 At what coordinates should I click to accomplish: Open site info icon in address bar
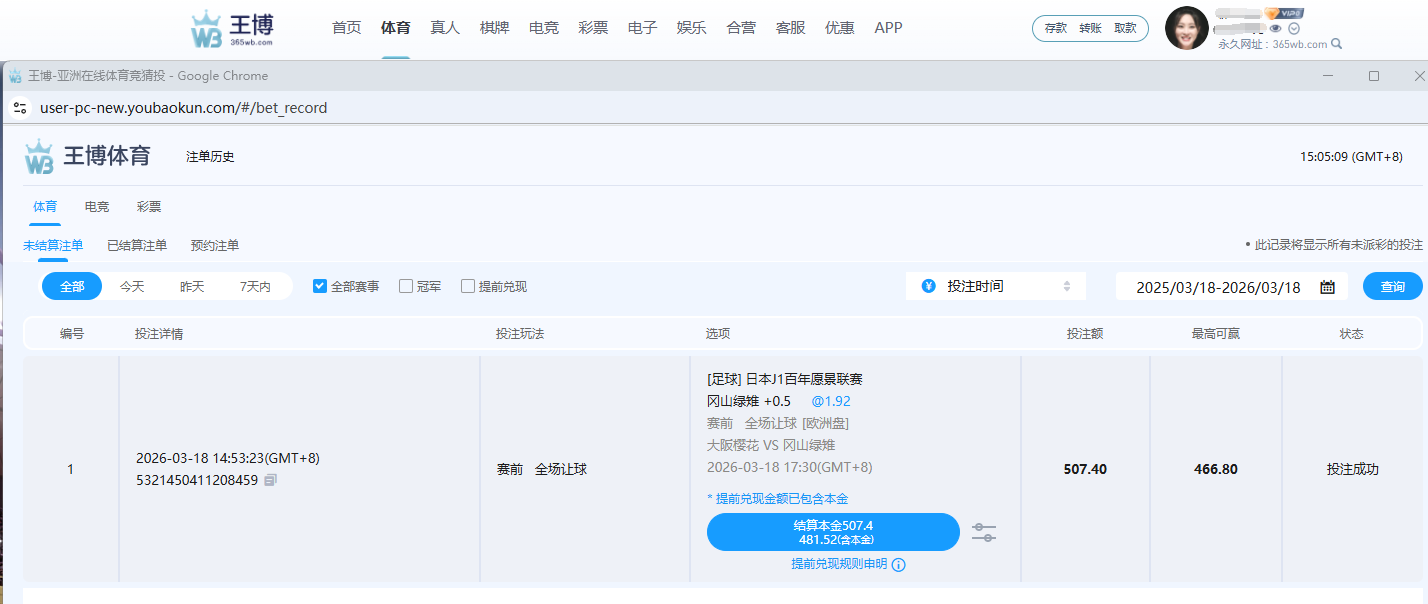[x=20, y=108]
